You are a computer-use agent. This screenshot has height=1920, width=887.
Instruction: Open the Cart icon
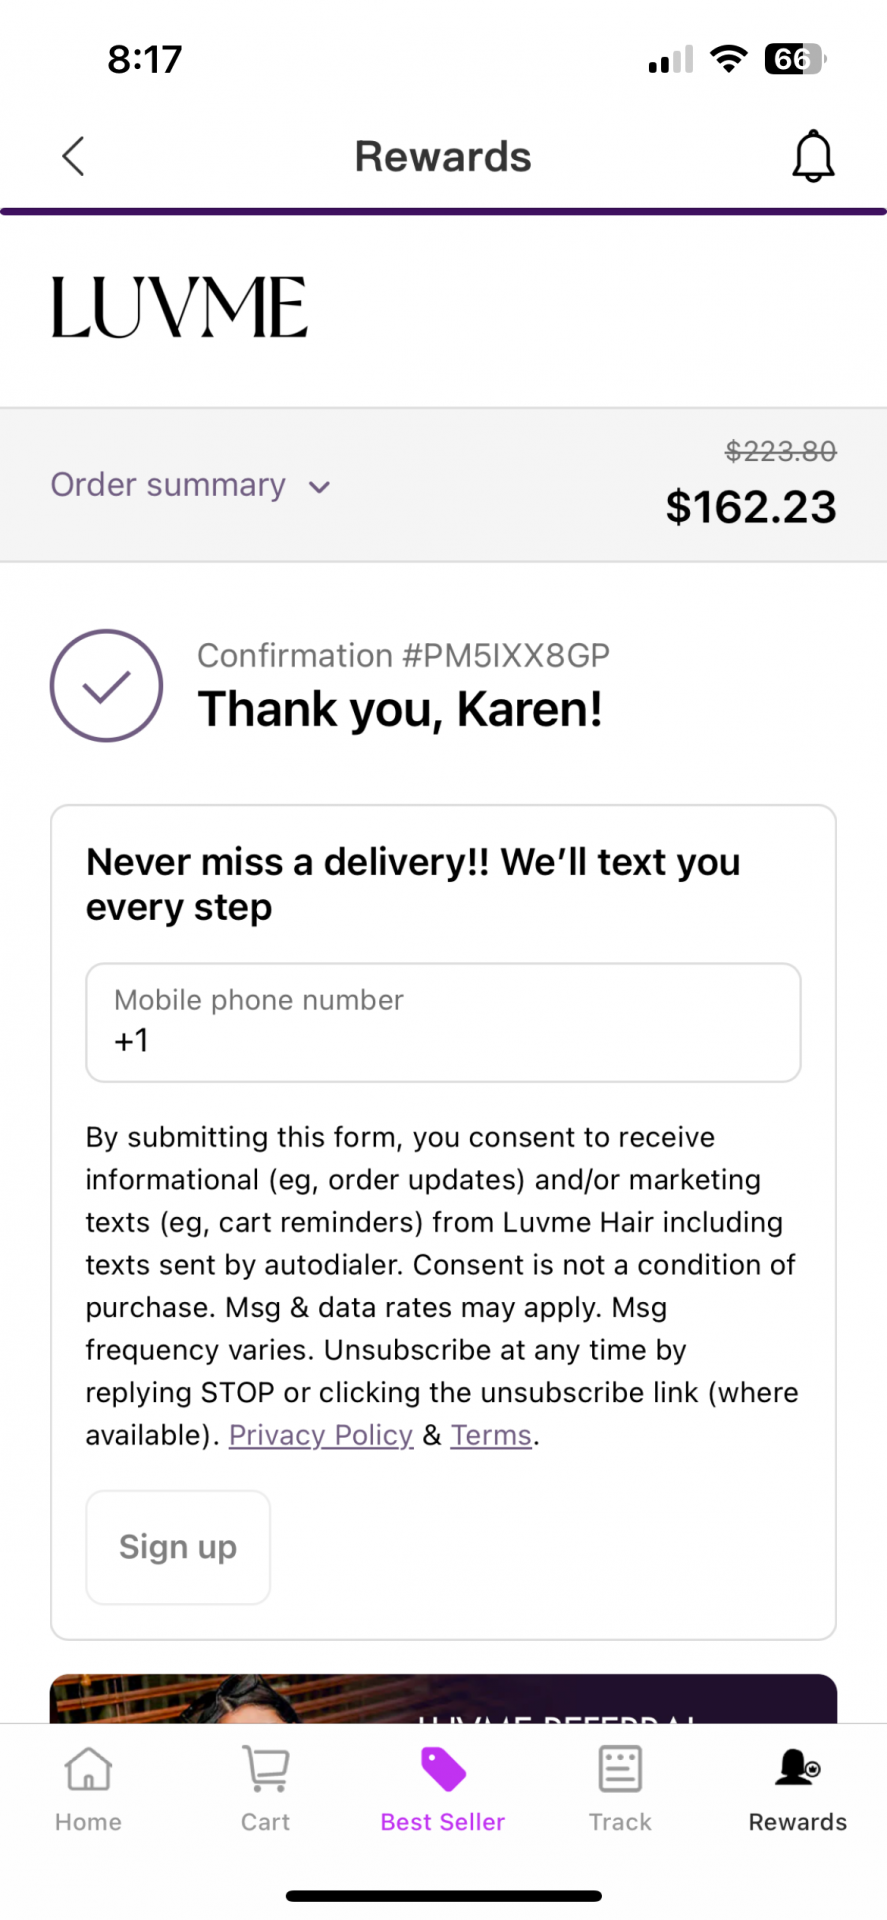(x=266, y=1769)
